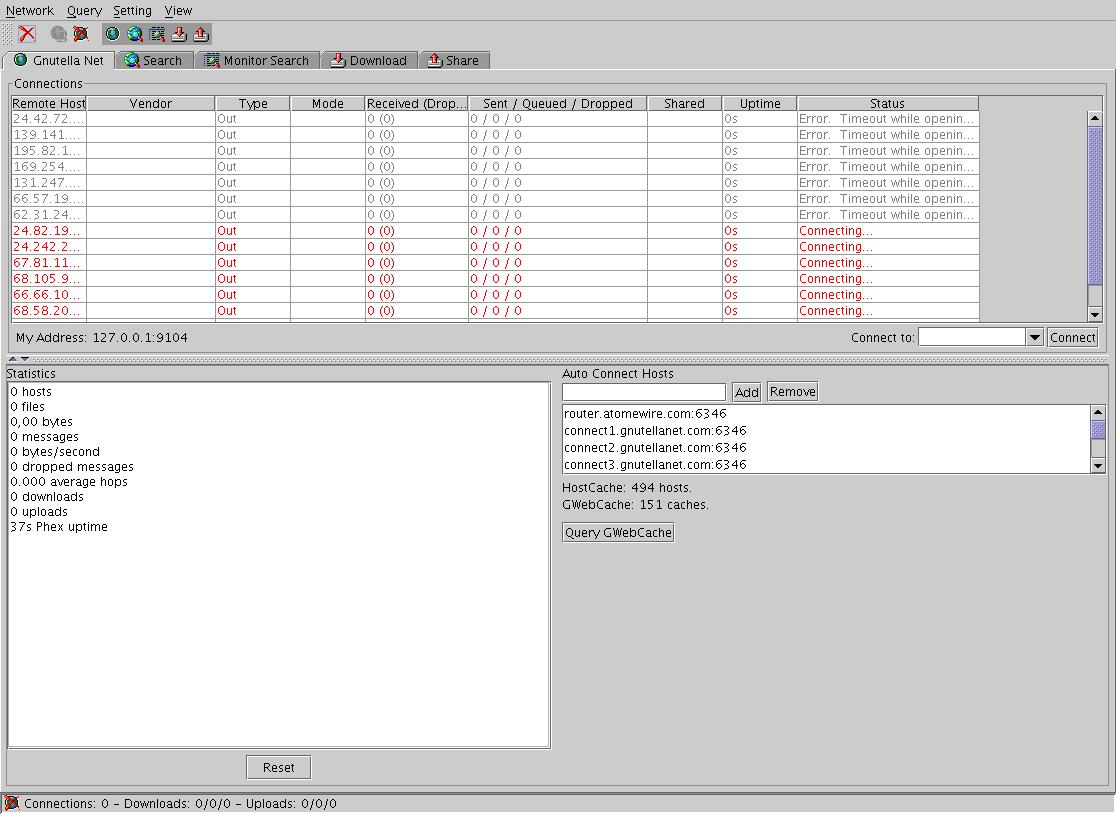Select connecting row for host 66.66.10
The width and height of the screenshot is (1116, 814).
click(x=495, y=295)
